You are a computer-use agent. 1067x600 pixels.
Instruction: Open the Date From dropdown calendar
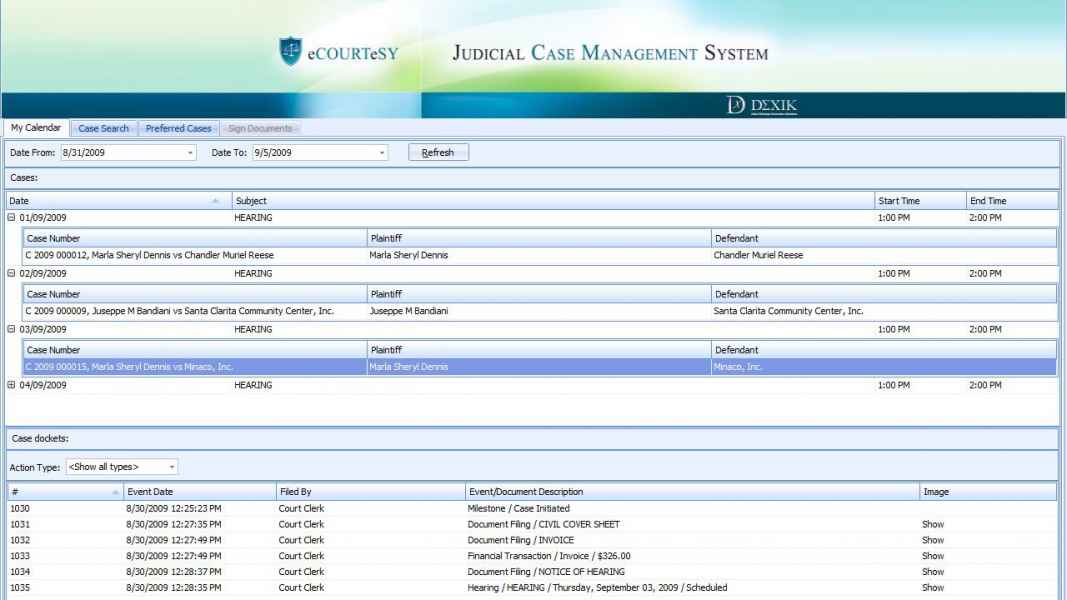[191, 153]
